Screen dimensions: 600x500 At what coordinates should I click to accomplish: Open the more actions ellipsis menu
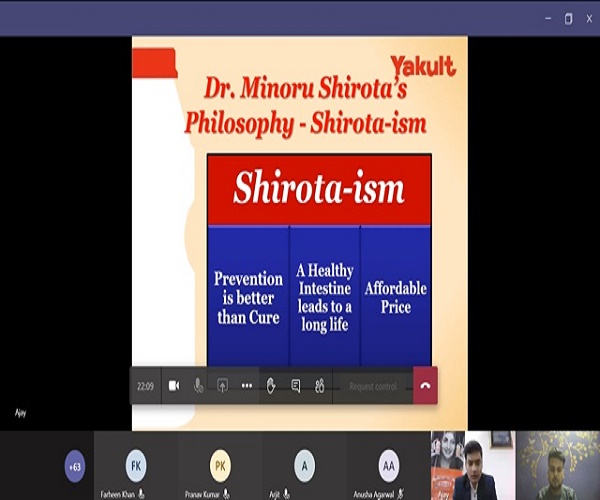(x=247, y=386)
